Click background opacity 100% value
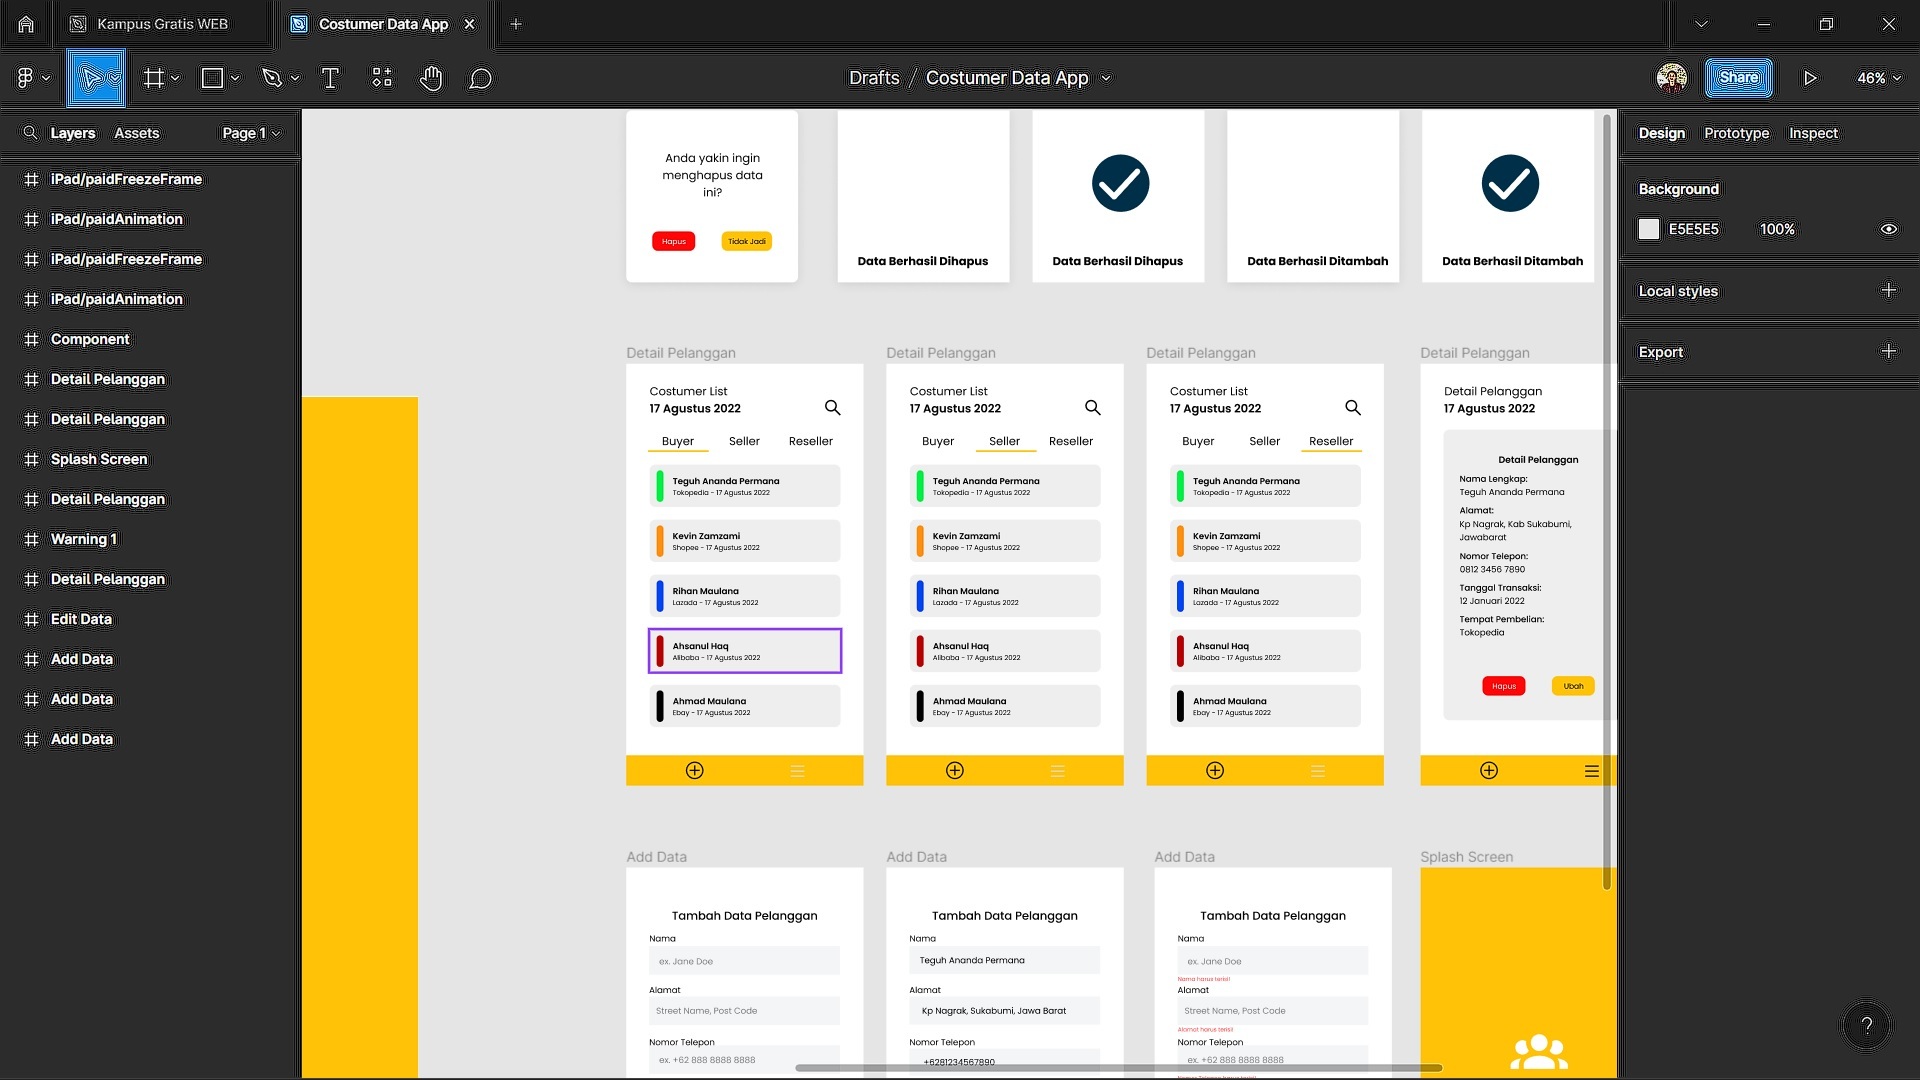 click(1777, 229)
